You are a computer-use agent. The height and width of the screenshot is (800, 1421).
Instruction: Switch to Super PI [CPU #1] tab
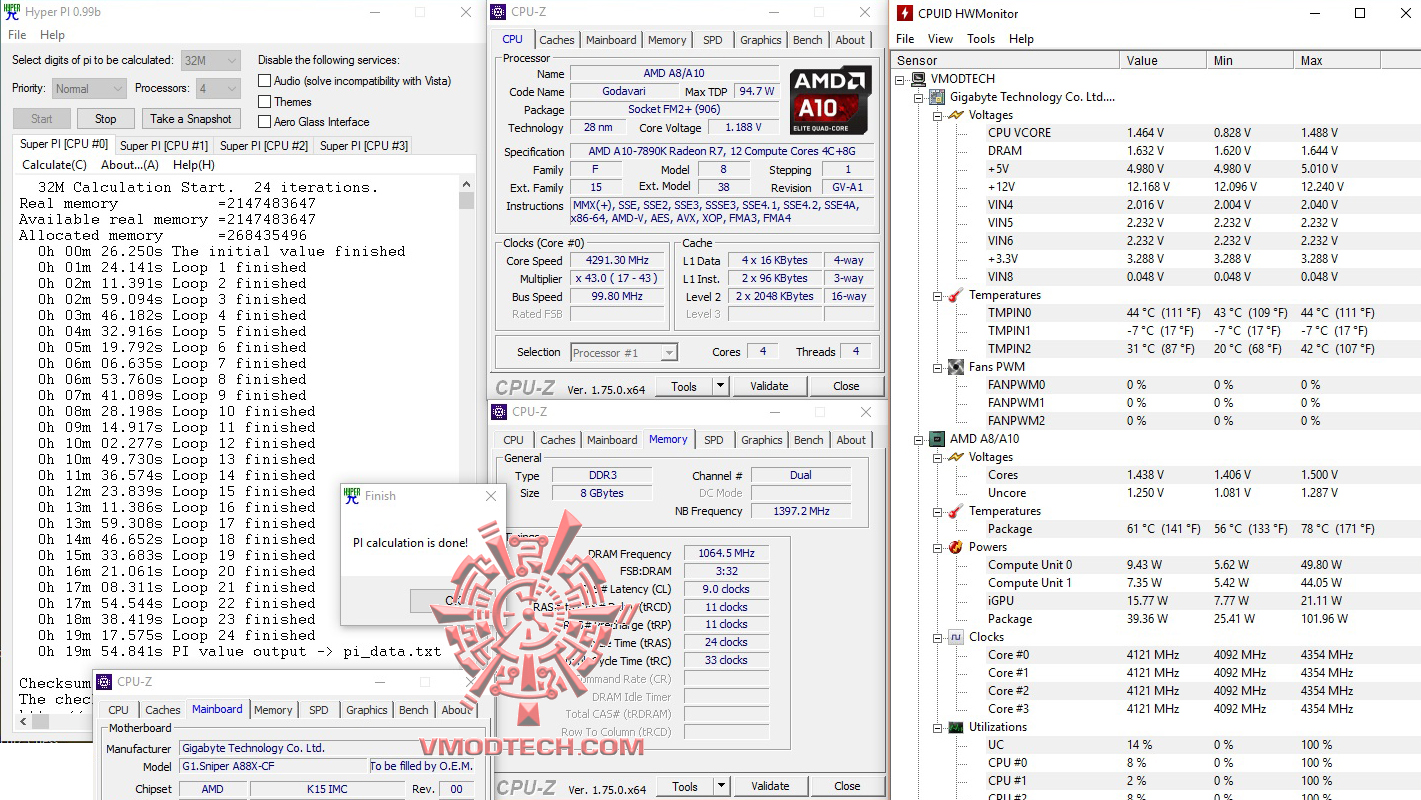[164, 146]
